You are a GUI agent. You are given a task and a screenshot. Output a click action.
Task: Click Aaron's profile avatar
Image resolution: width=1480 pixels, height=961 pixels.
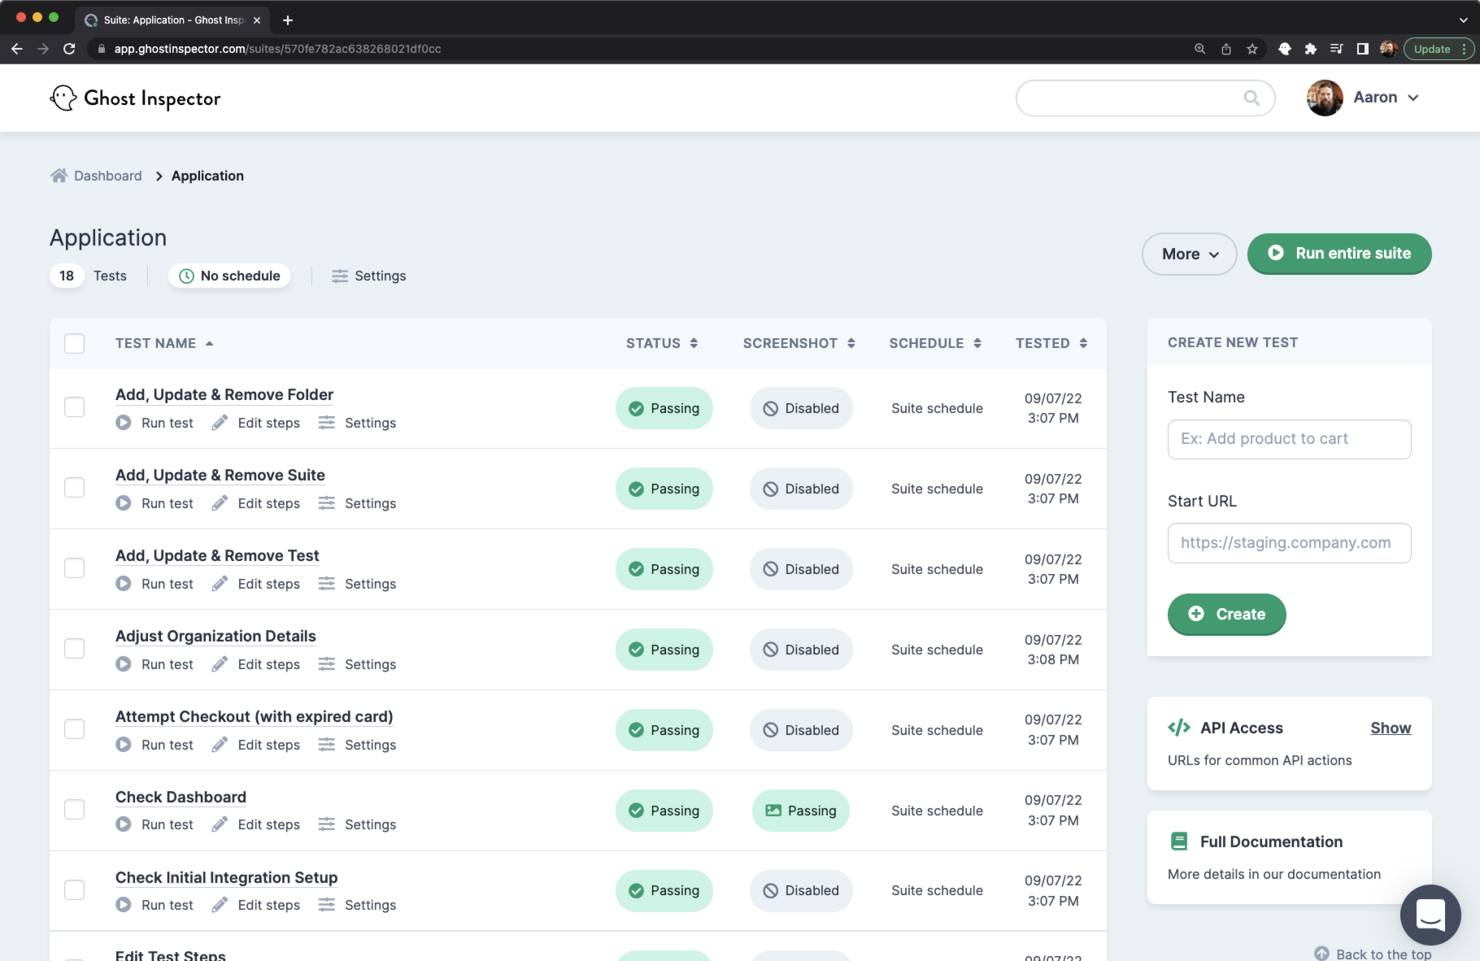1325,98
